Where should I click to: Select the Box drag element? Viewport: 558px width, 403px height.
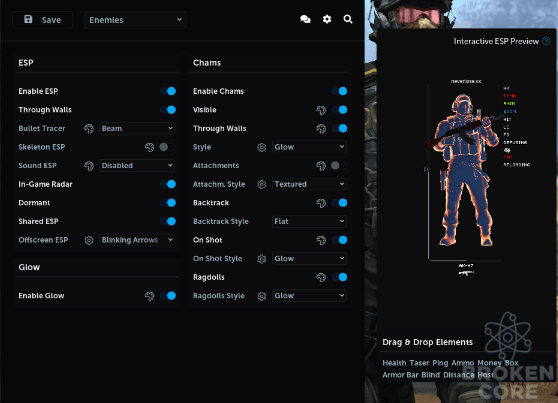coord(512,363)
